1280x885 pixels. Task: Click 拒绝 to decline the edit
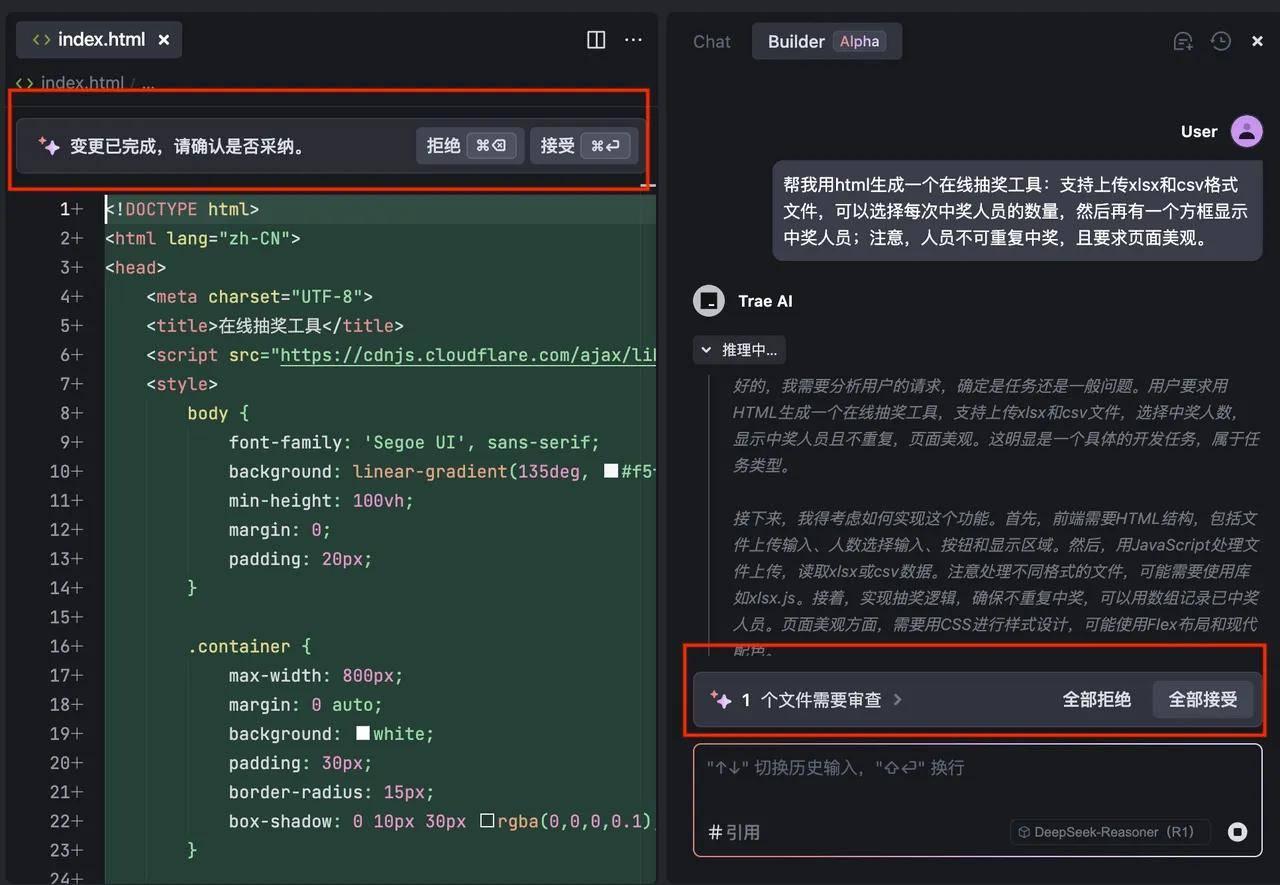469,145
